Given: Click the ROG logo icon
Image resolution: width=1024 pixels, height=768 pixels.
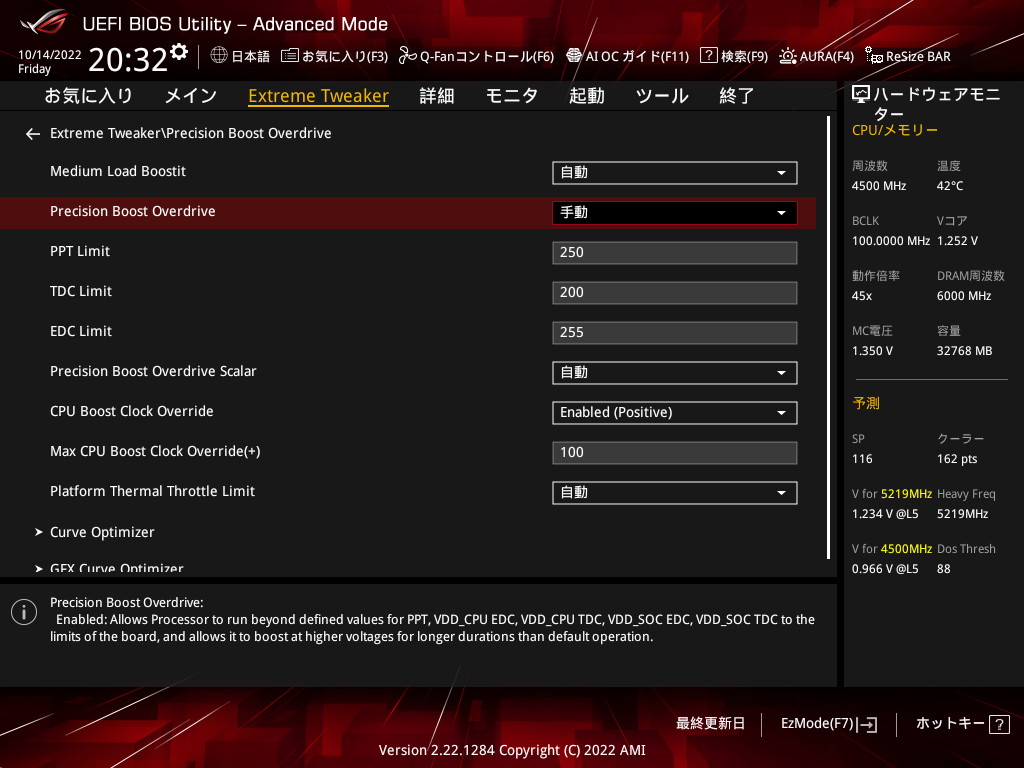Looking at the screenshot, I should click(43, 22).
